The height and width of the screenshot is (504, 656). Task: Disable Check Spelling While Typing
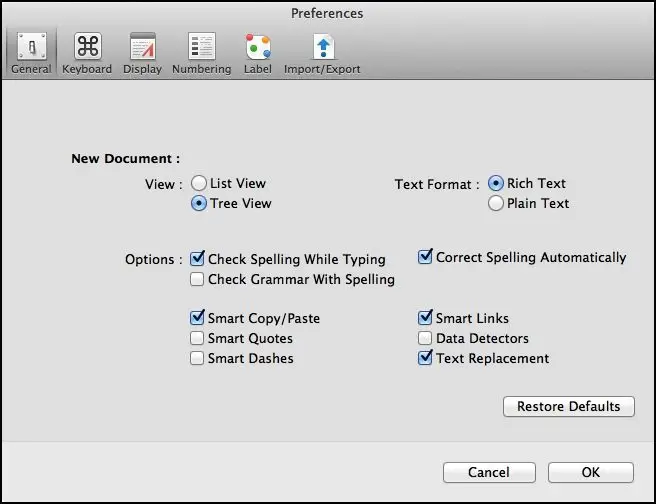[197, 258]
